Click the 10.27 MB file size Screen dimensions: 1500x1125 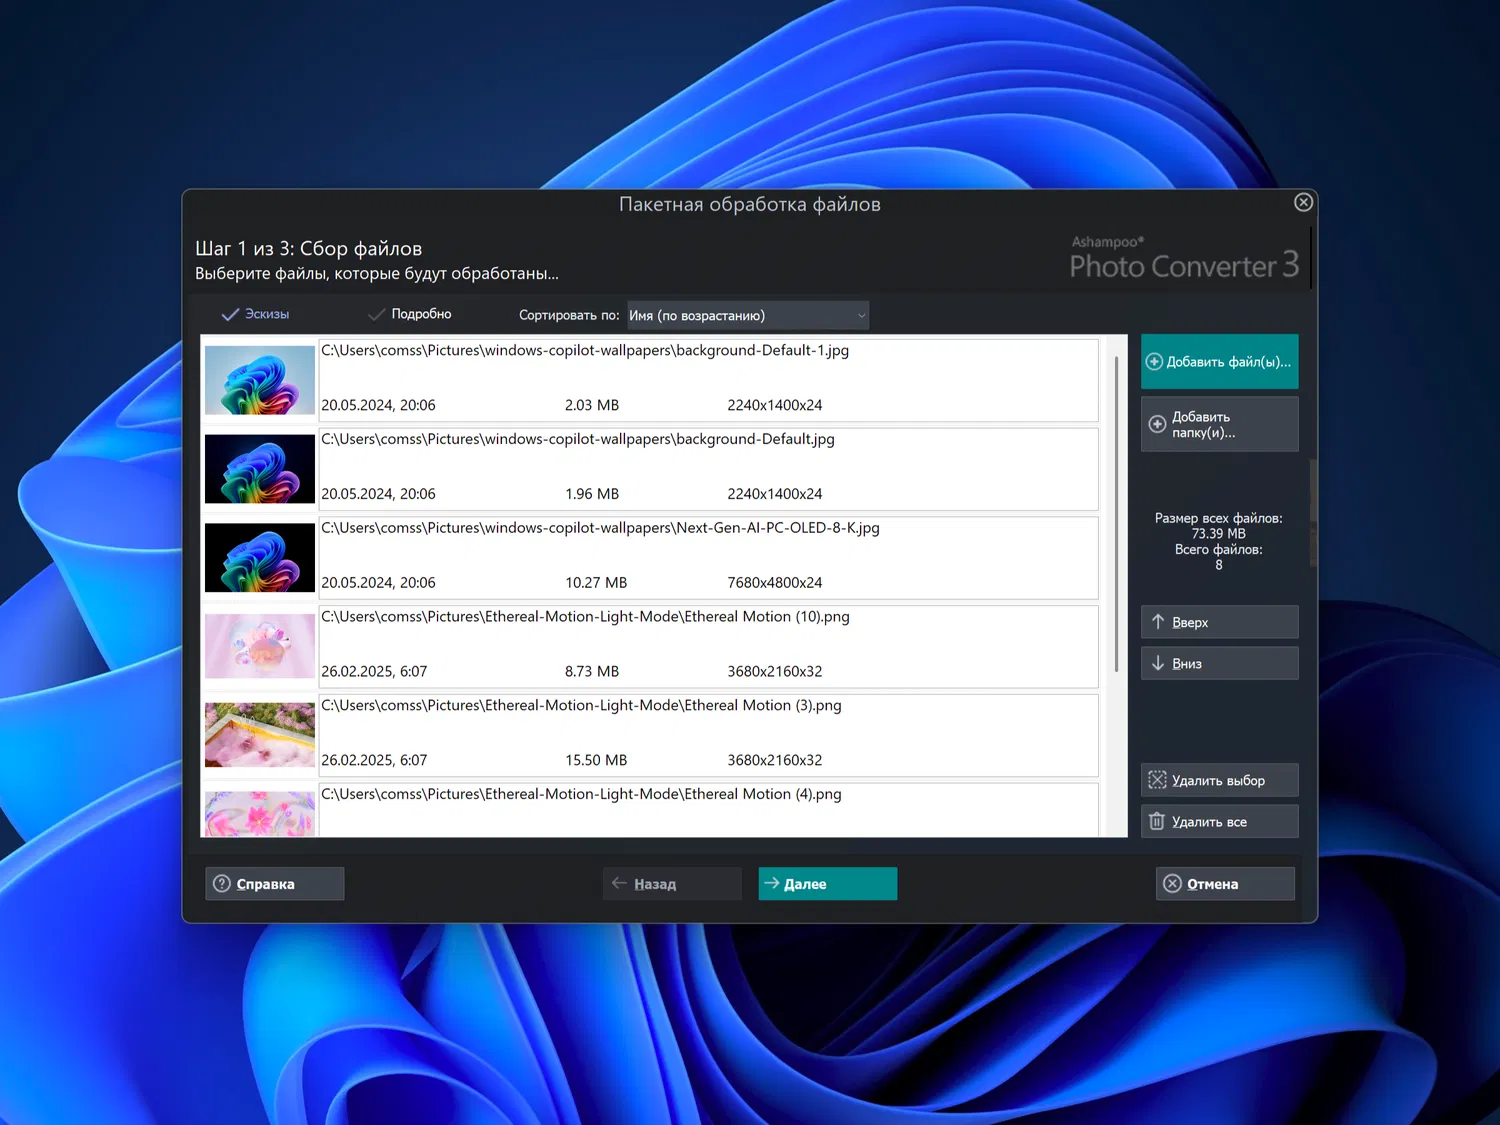[x=596, y=583]
